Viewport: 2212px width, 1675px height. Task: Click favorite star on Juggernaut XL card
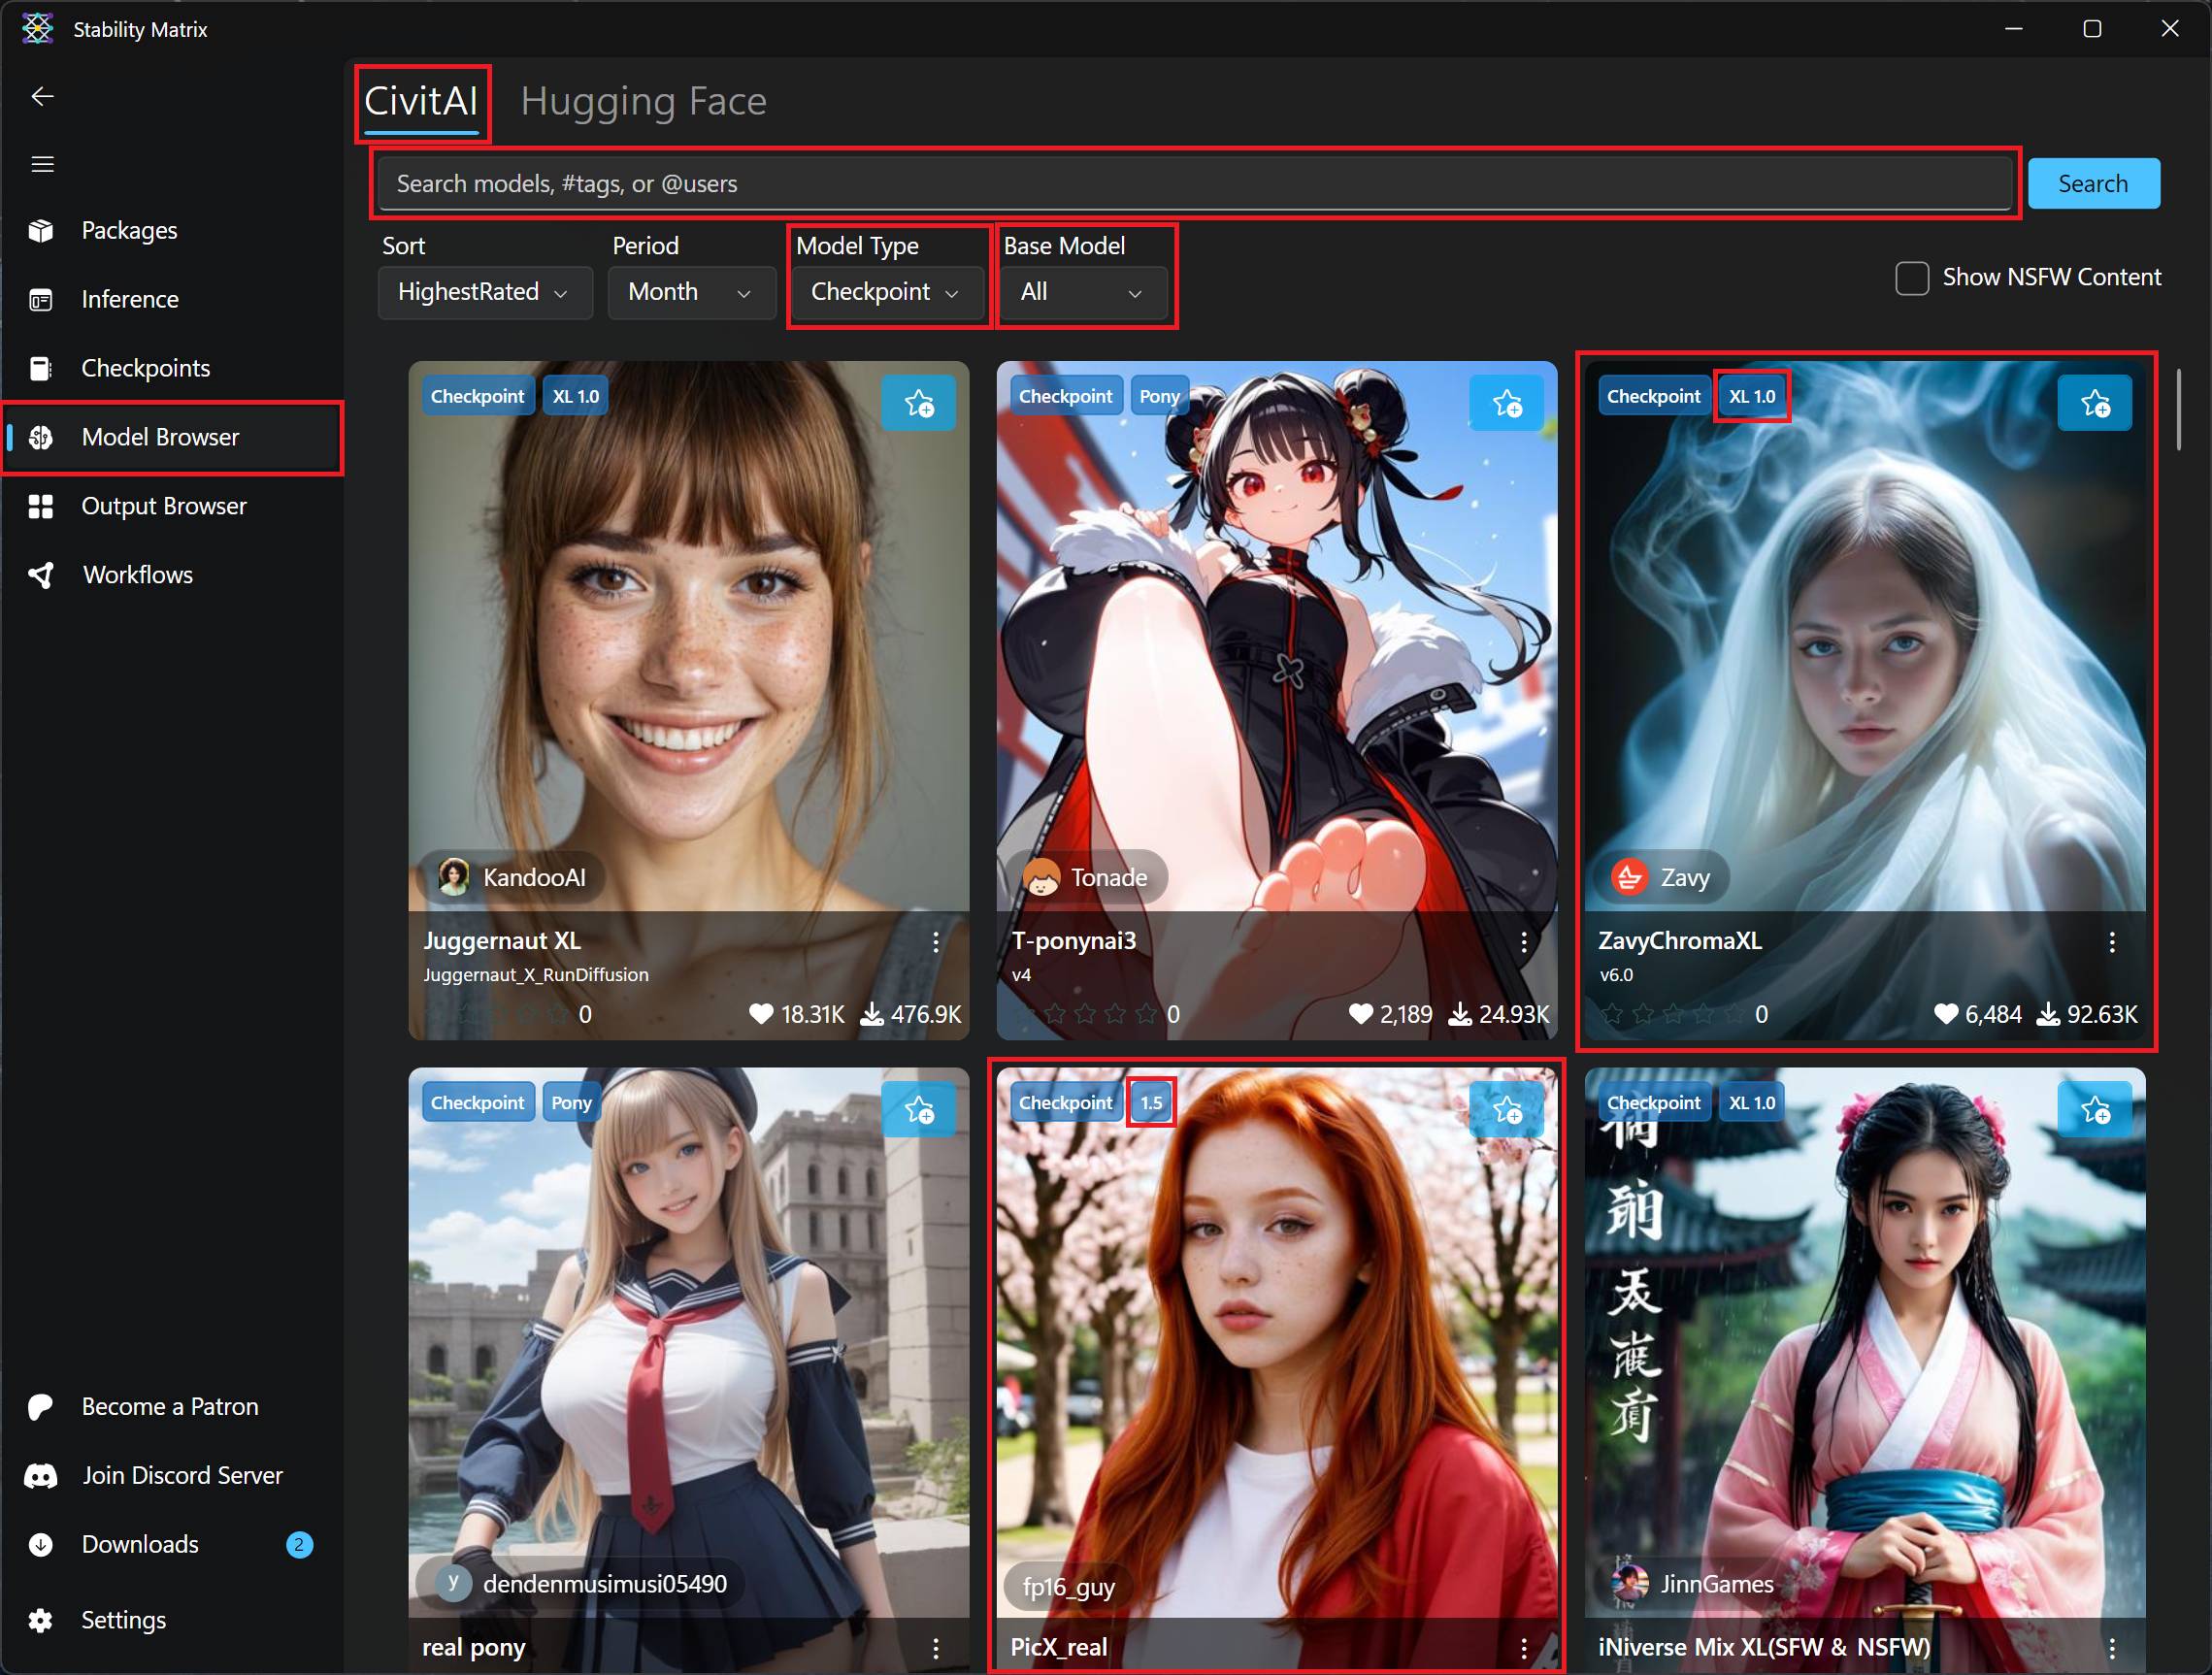tap(918, 404)
